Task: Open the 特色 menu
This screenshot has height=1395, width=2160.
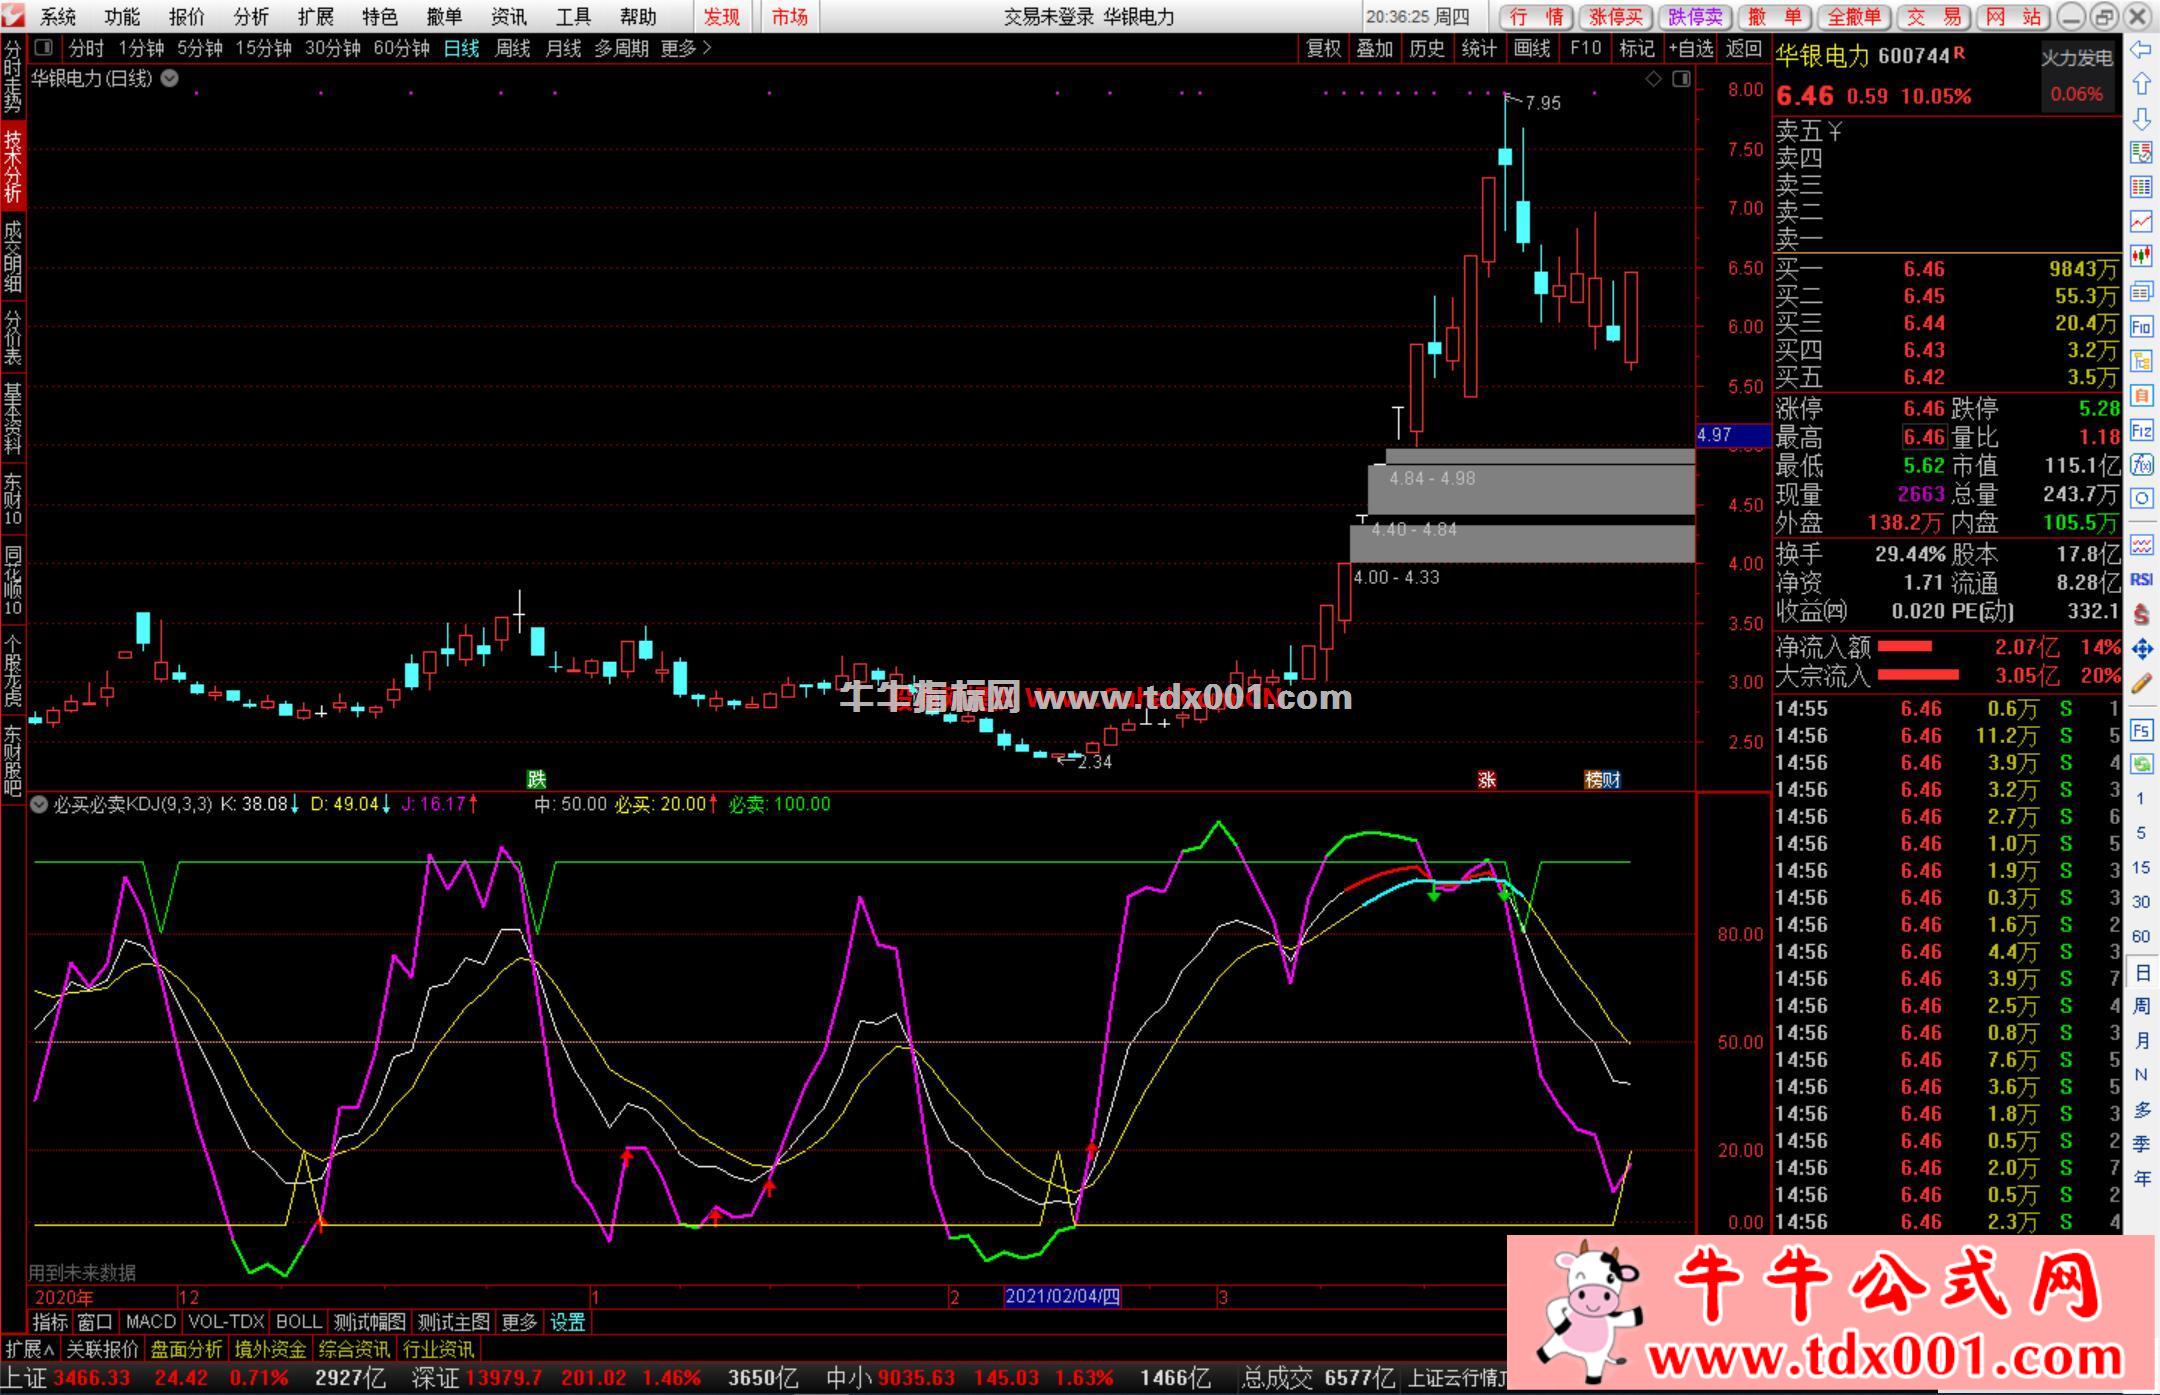Action: 379,17
